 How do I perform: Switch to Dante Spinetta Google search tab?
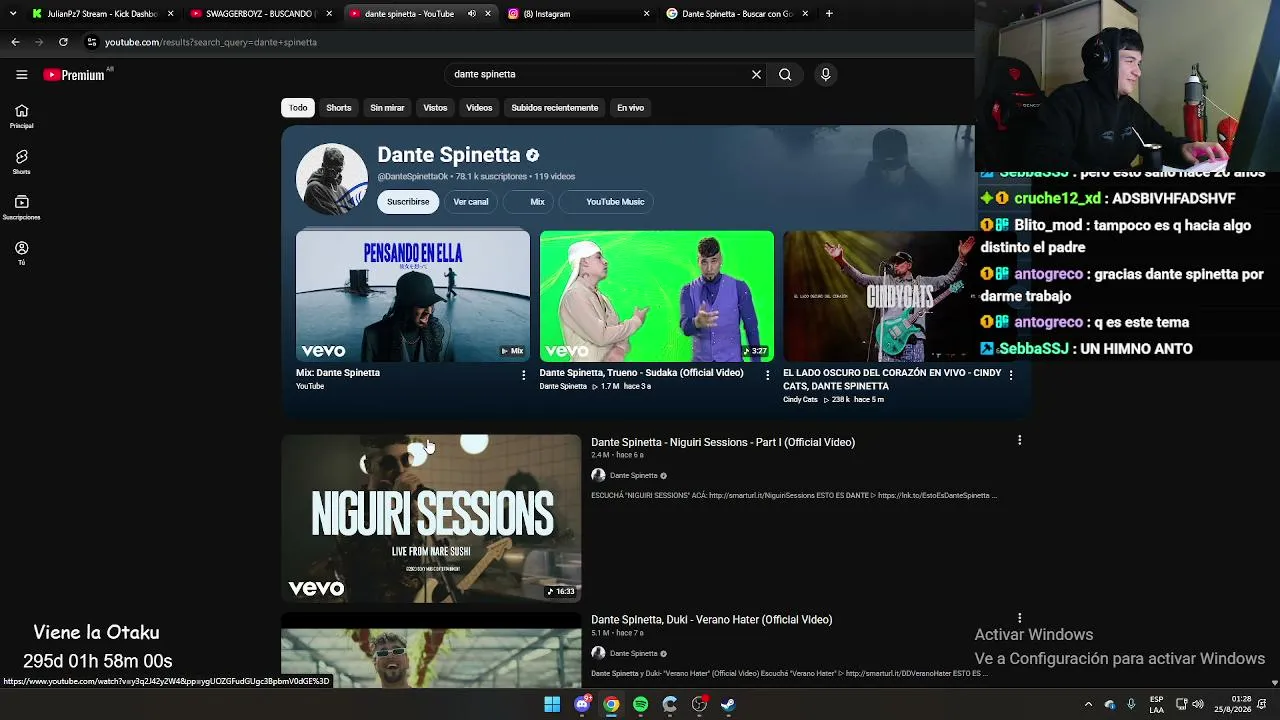(736, 14)
